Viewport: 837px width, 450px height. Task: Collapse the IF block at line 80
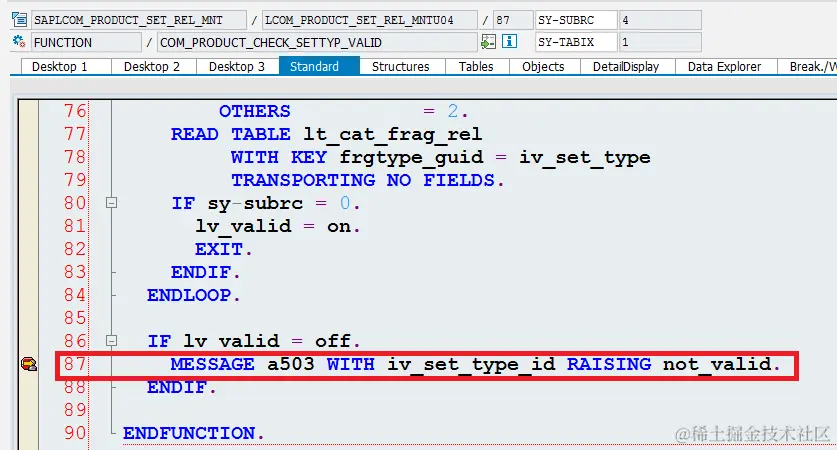(x=111, y=203)
